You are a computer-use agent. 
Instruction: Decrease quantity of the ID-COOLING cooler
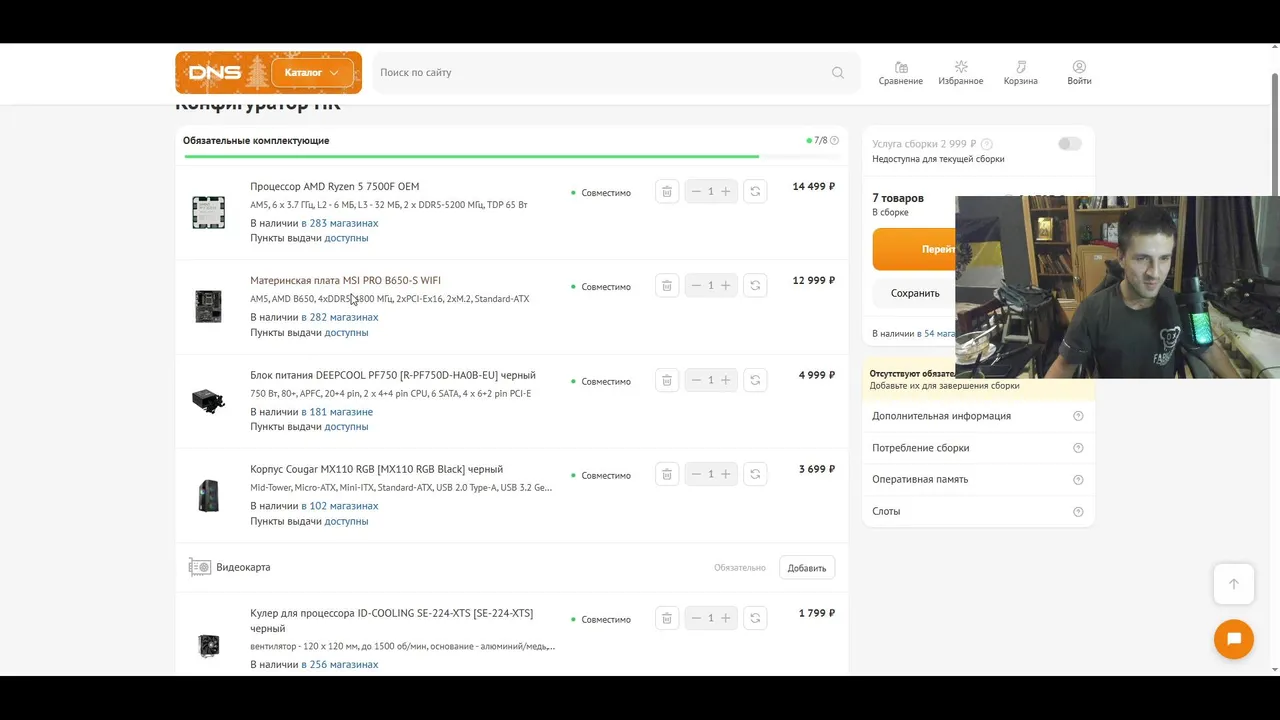pyautogui.click(x=696, y=618)
